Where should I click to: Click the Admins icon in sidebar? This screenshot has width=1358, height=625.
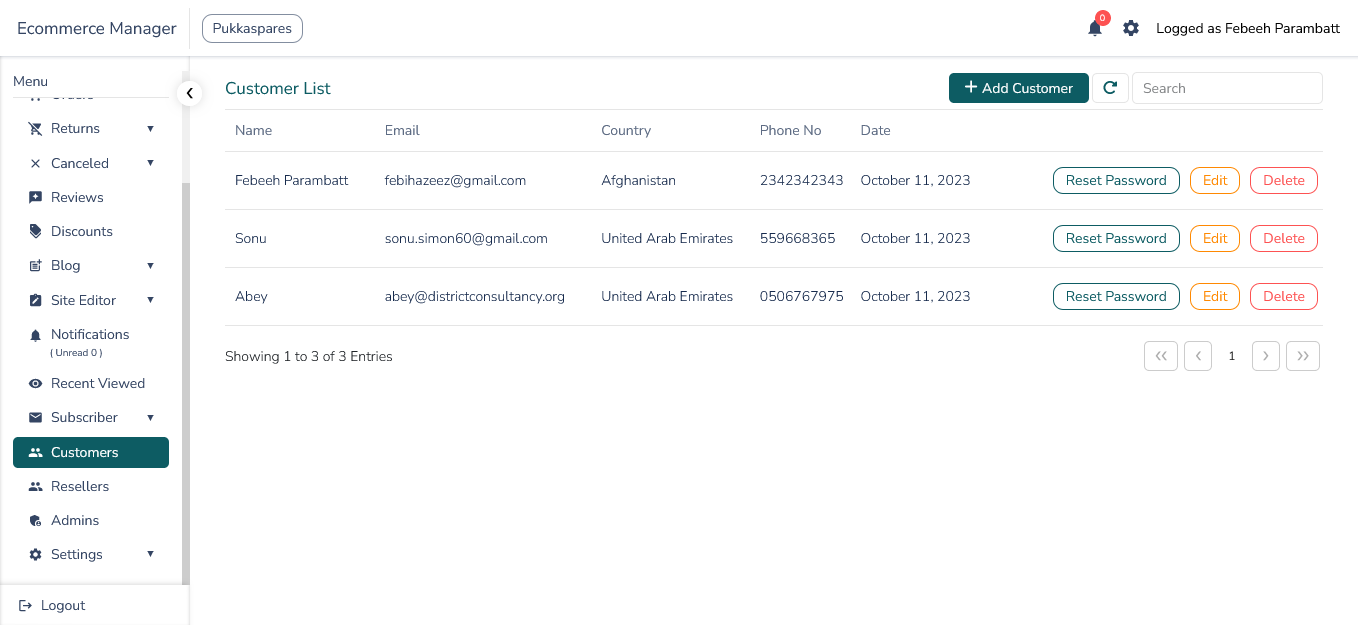pos(36,520)
